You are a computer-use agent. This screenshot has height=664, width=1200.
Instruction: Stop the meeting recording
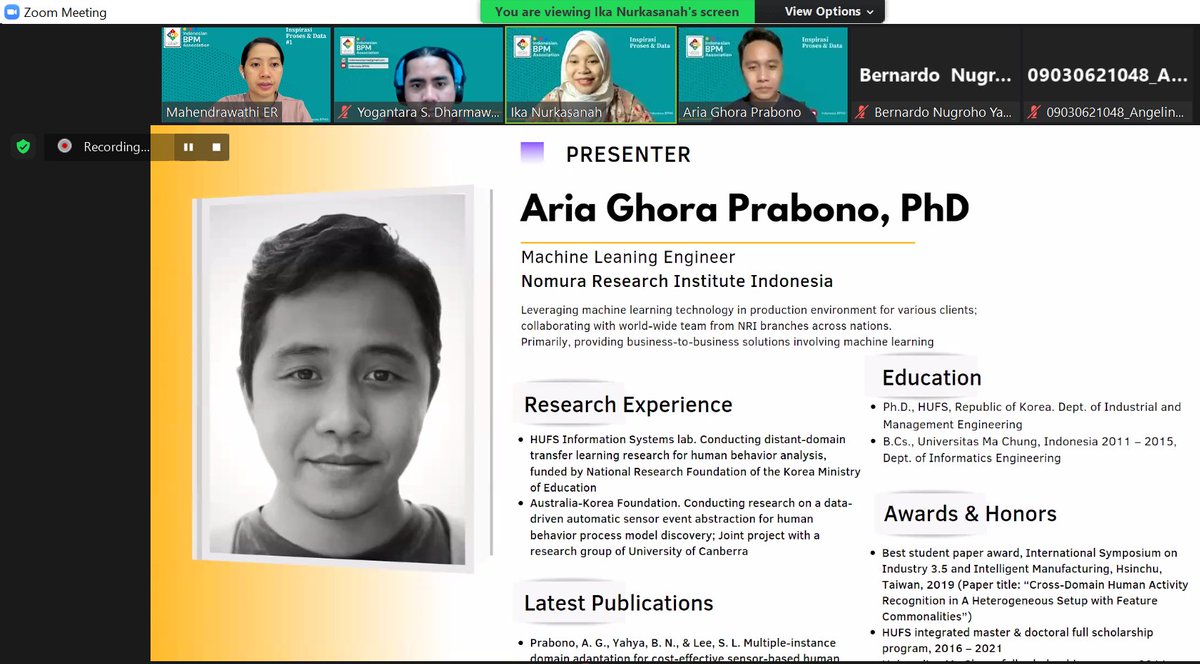pos(215,147)
